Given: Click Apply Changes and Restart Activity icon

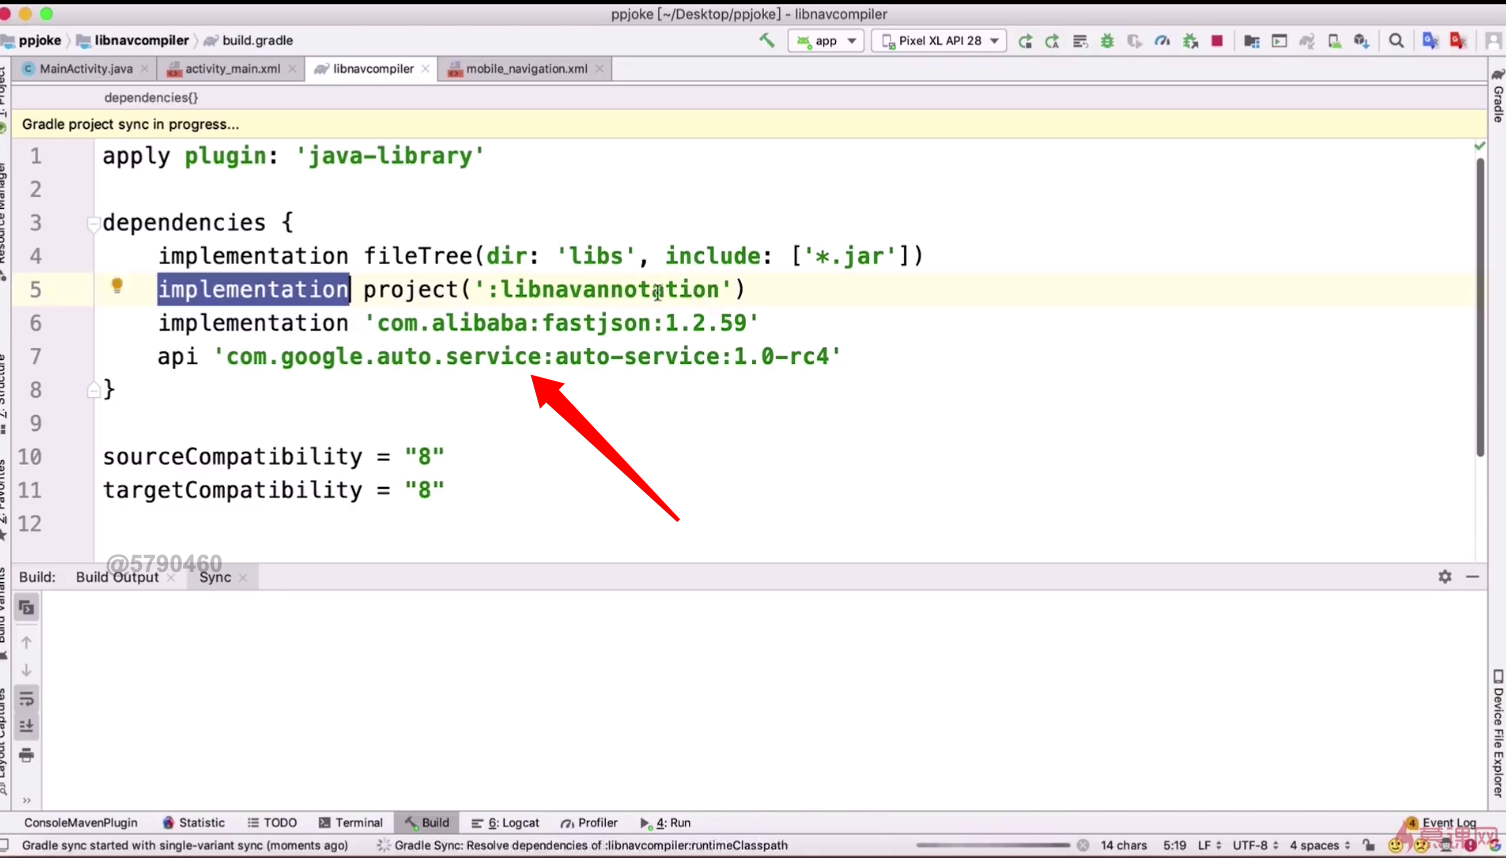Looking at the screenshot, I should (1052, 41).
